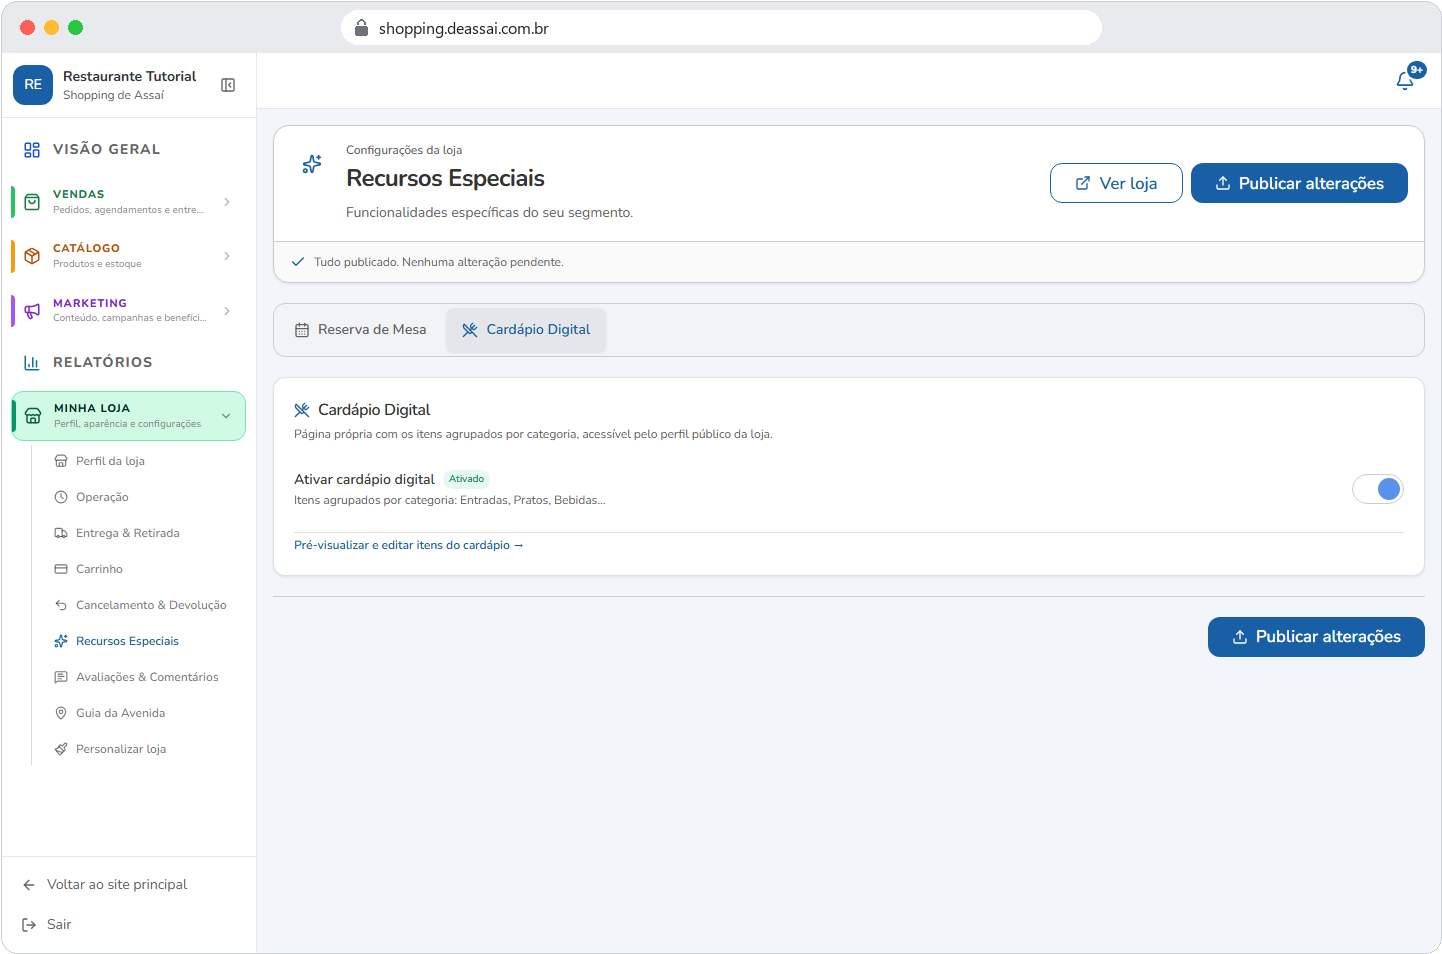
Task: Expand the Marketing section chevron
Action: pos(227,311)
